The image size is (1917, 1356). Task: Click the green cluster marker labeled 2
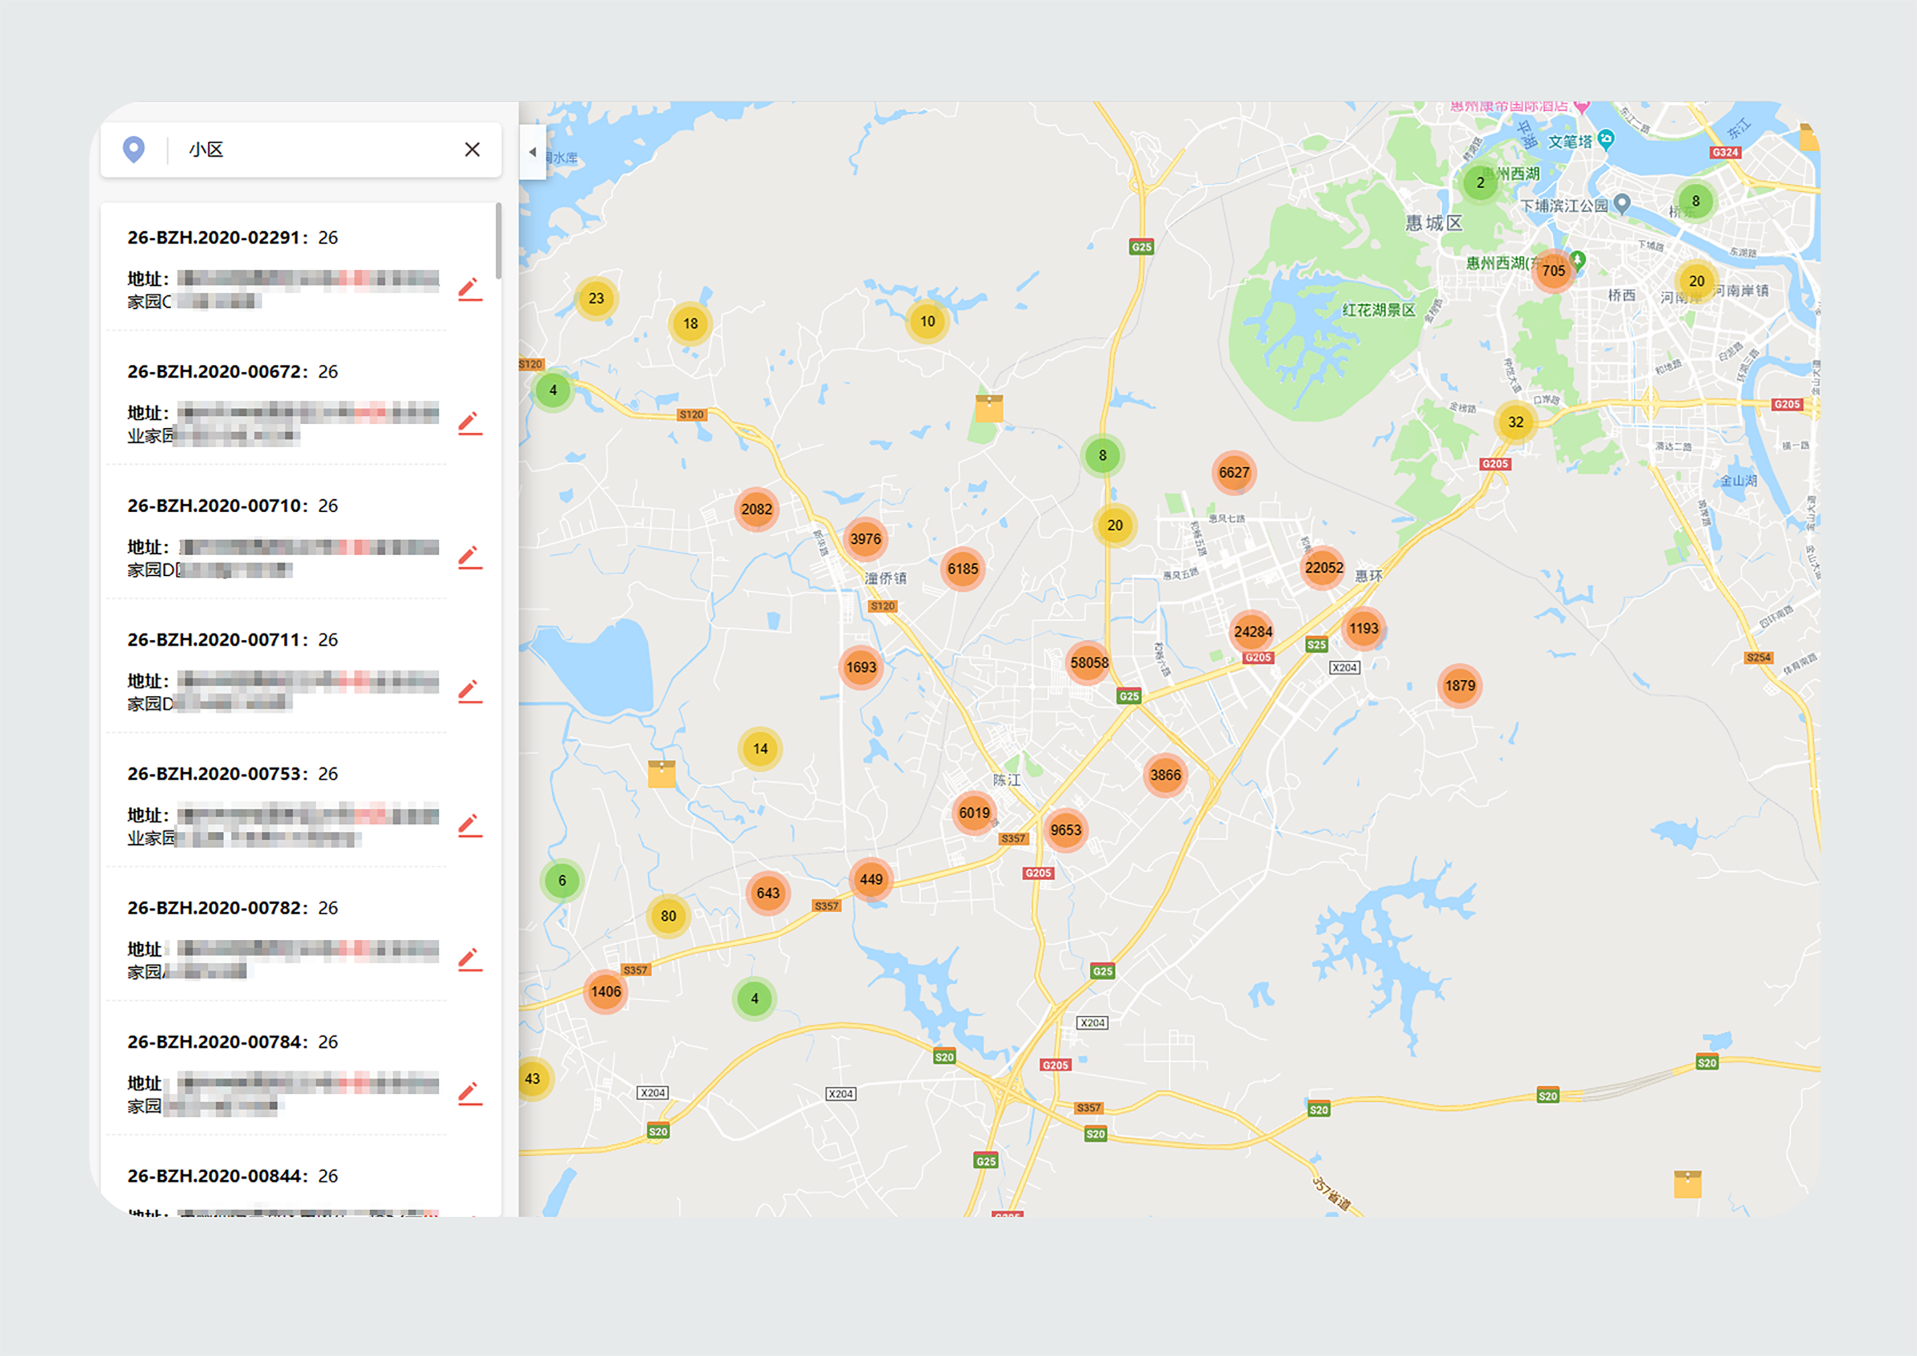[1480, 183]
